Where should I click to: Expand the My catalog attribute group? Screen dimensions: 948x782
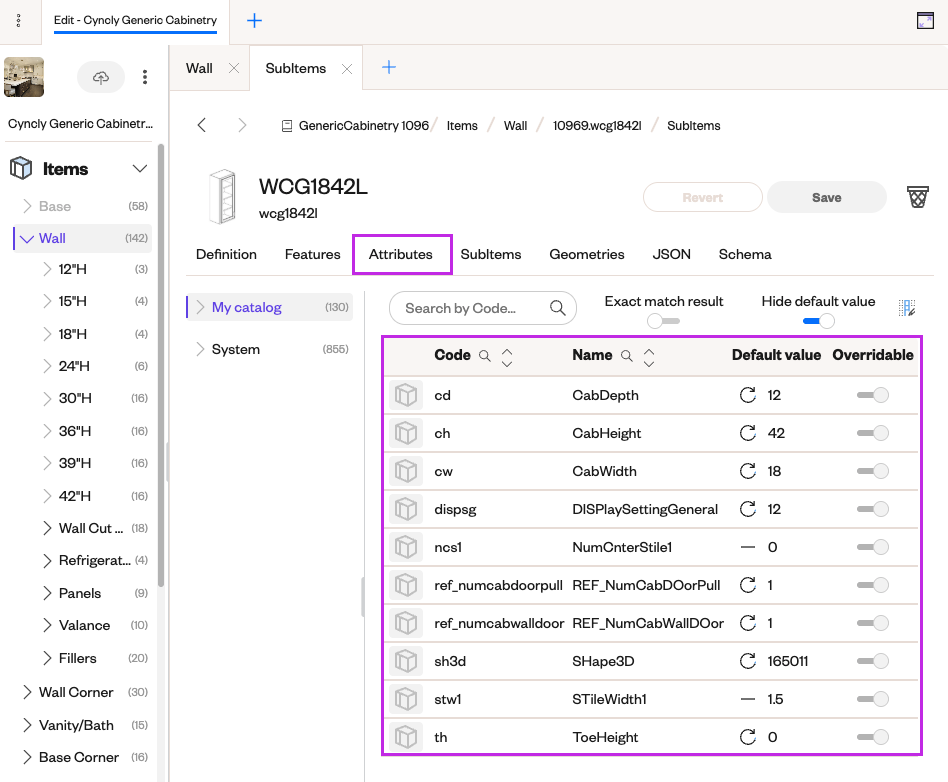click(200, 307)
